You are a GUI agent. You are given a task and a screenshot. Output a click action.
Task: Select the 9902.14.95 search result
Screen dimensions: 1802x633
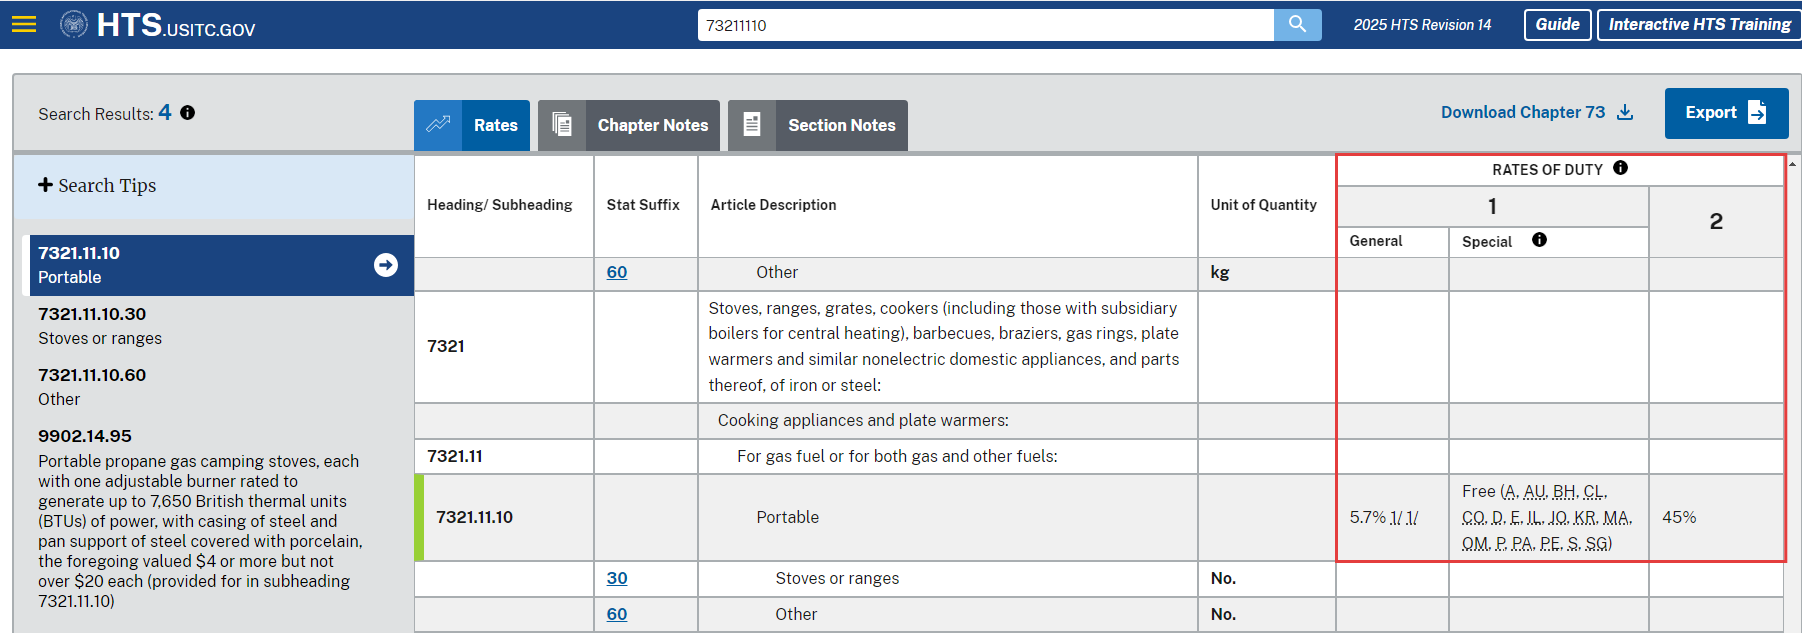[x=198, y=518]
